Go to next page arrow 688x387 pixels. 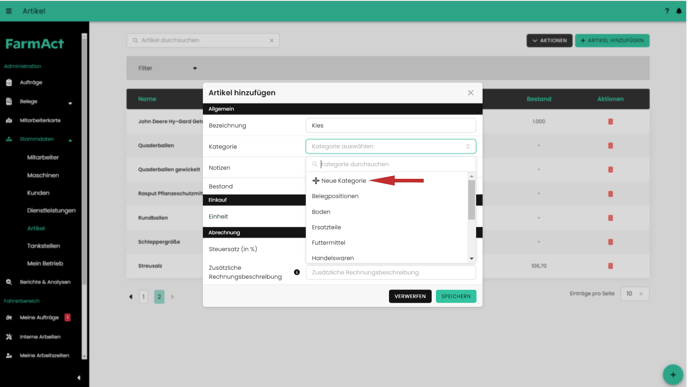click(x=172, y=297)
